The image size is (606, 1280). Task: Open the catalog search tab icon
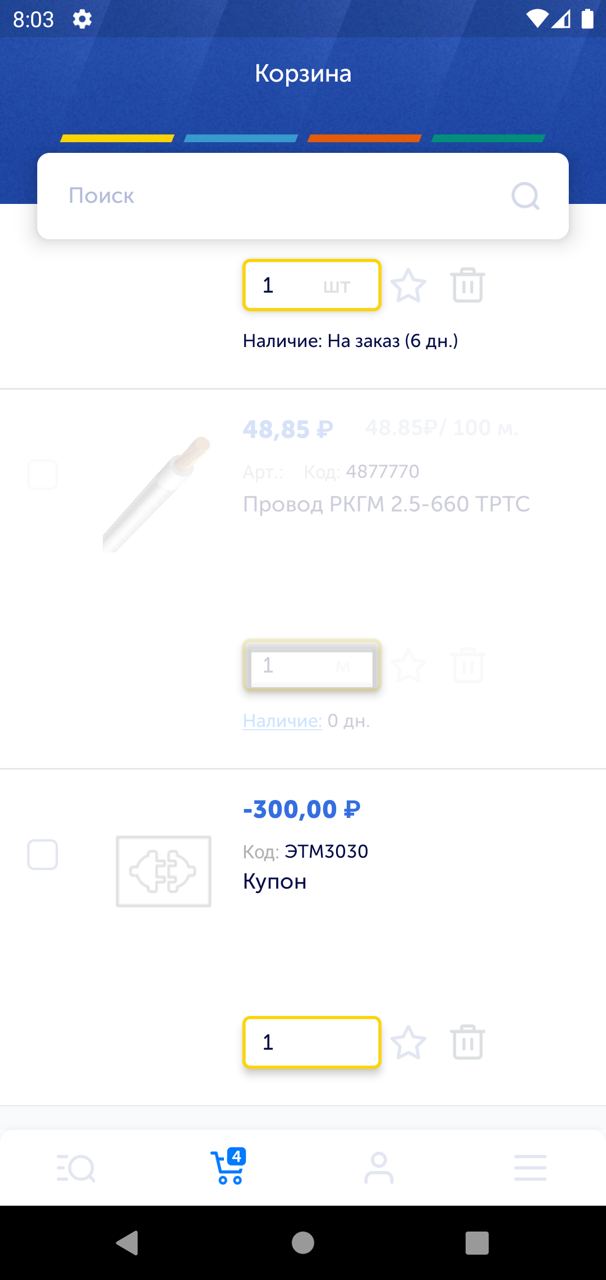(76, 1167)
